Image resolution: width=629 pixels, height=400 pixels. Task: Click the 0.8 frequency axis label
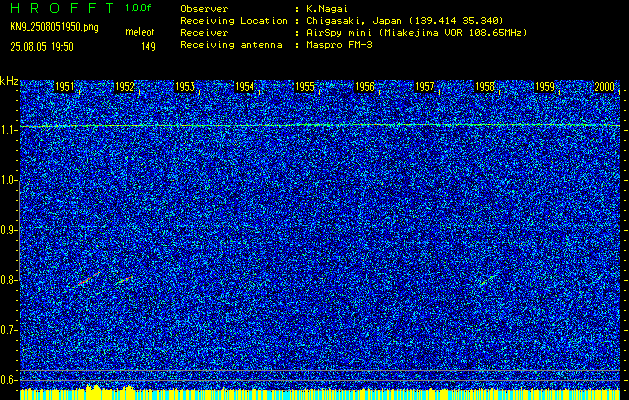click(x=8, y=280)
